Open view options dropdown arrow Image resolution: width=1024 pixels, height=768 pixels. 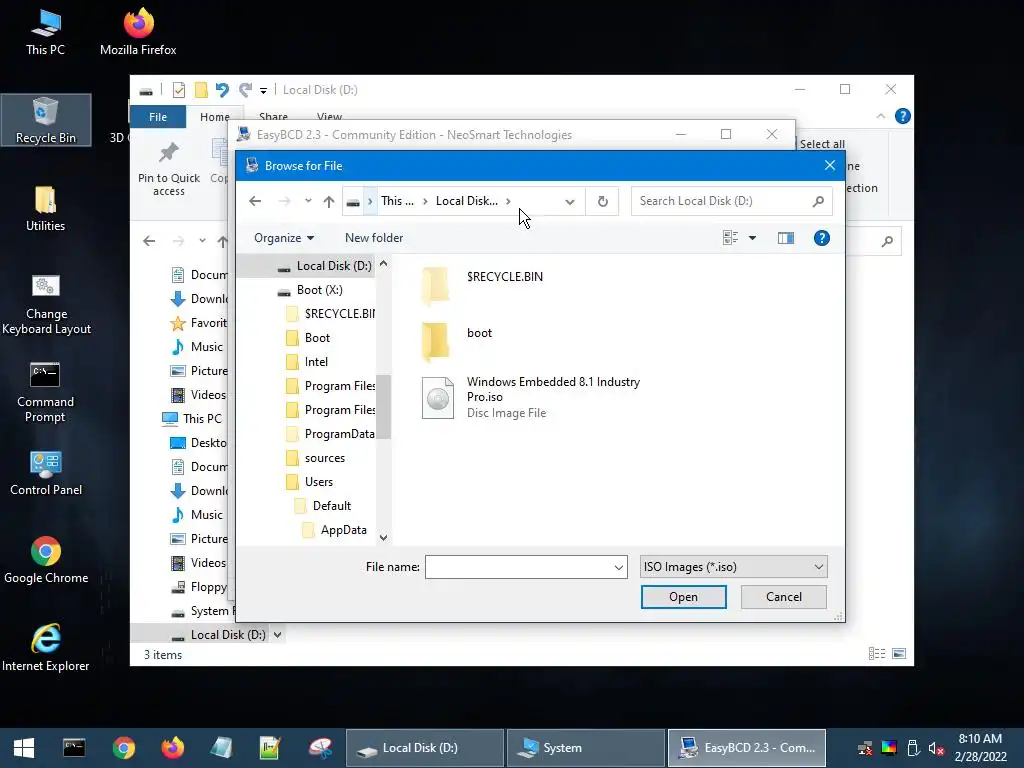752,238
